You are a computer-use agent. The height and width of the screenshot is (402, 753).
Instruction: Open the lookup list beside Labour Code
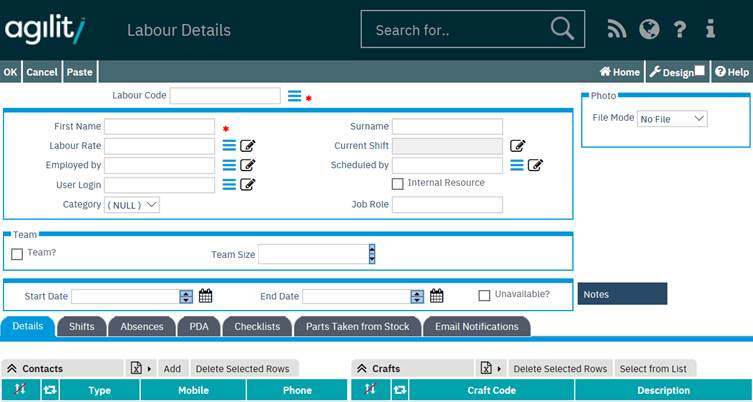[x=294, y=96]
